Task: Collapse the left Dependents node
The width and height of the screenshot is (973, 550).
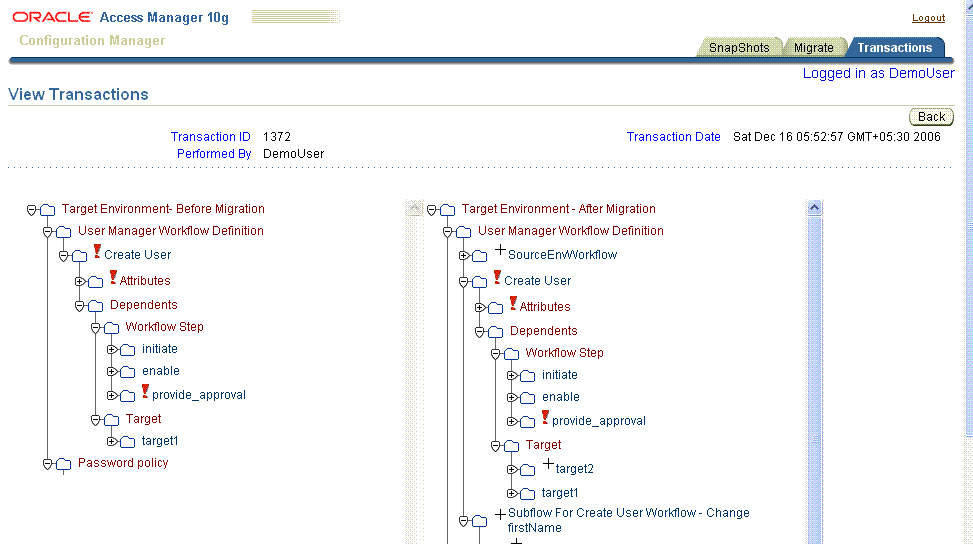Action: [x=79, y=306]
